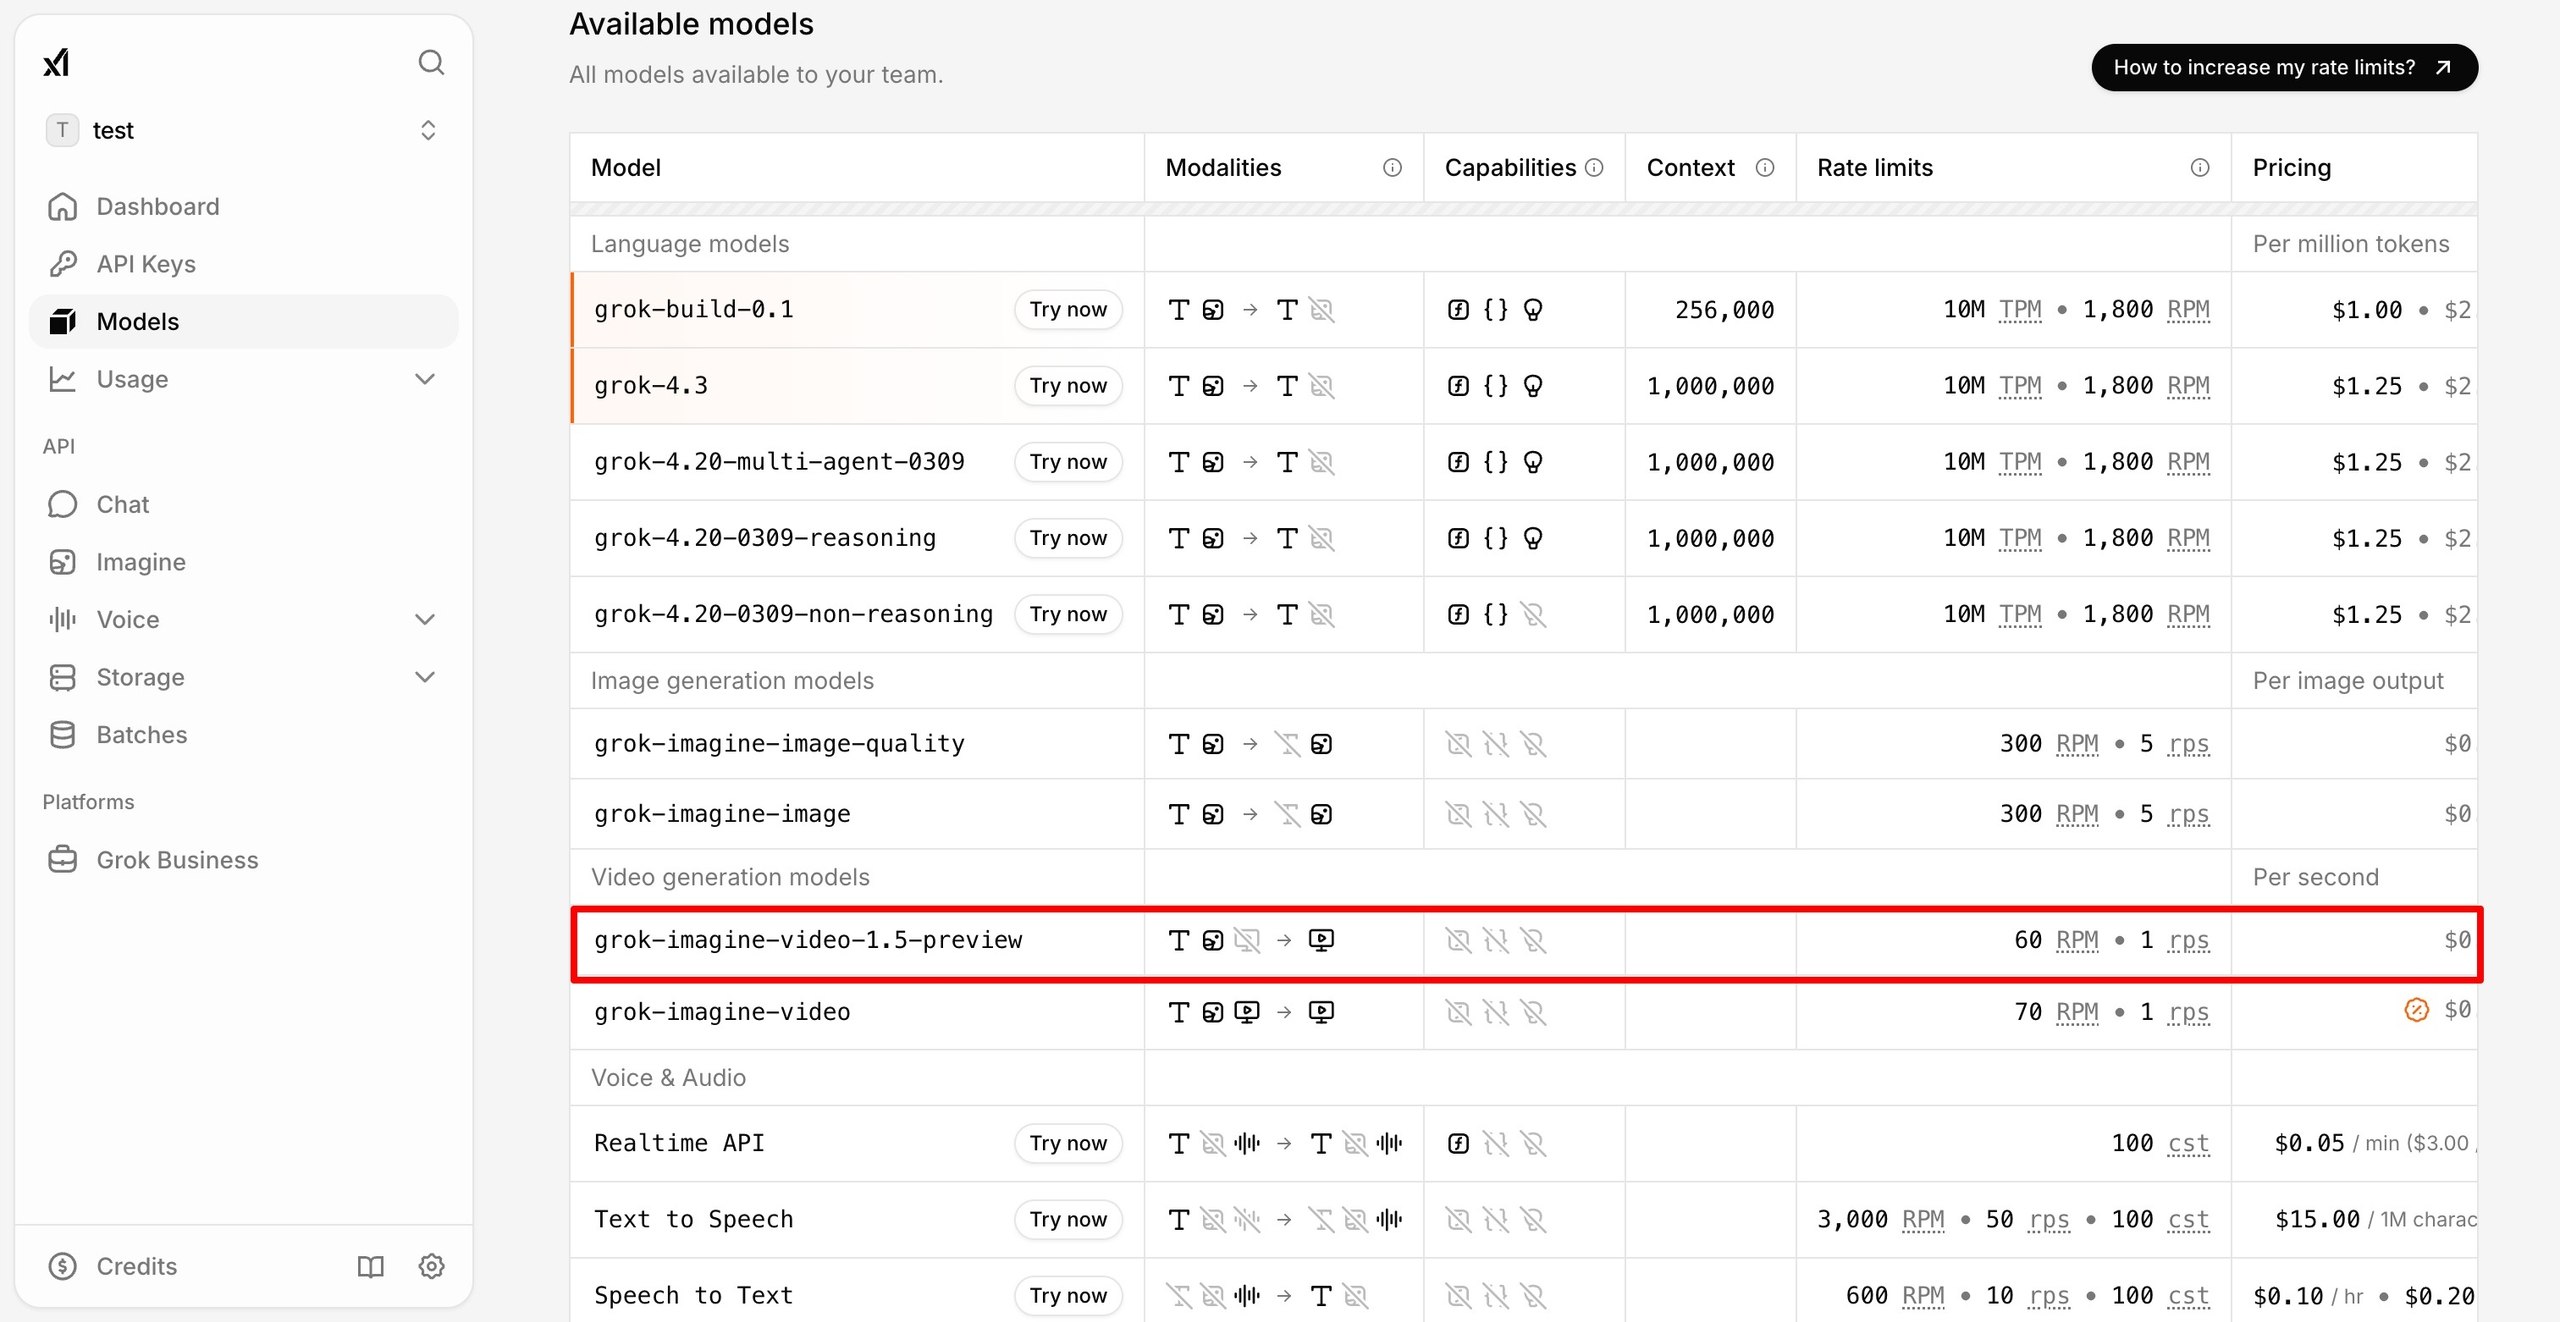Click Grok Business briefcase icon
2560x1322 pixels.
coord(62,860)
